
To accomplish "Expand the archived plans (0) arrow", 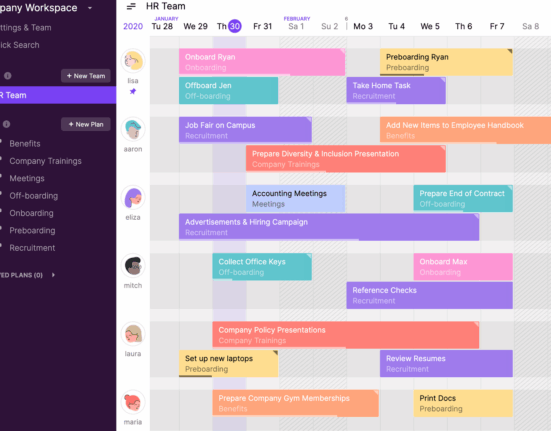I will tap(53, 275).
